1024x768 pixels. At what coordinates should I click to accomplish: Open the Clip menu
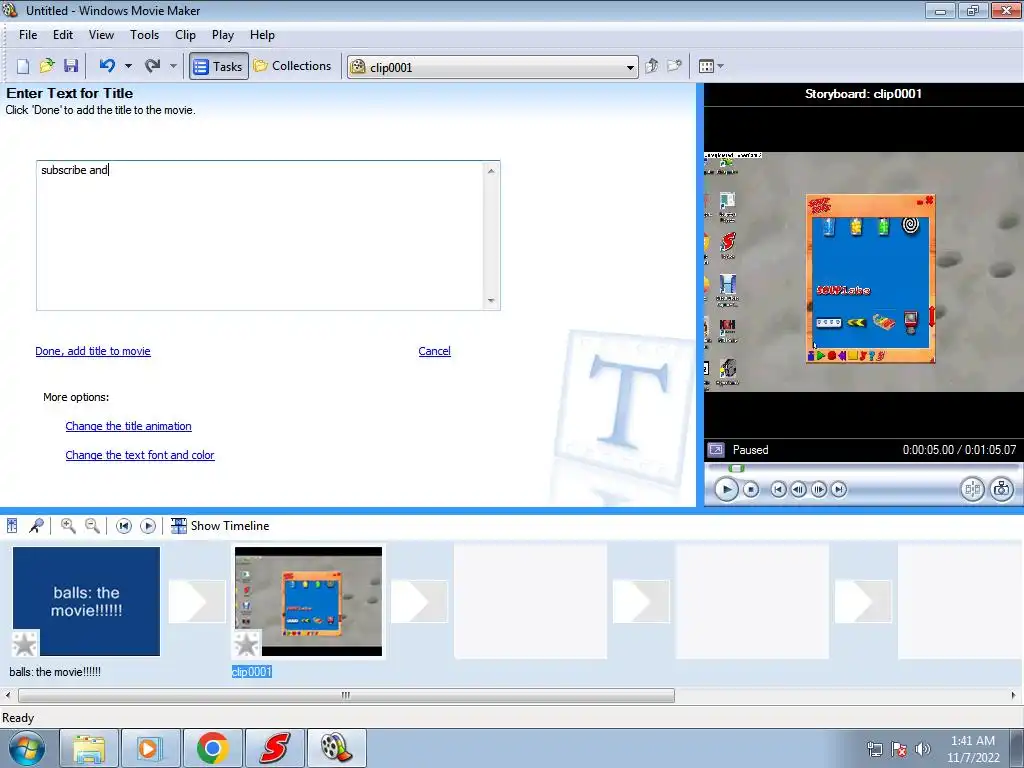pyautogui.click(x=185, y=35)
